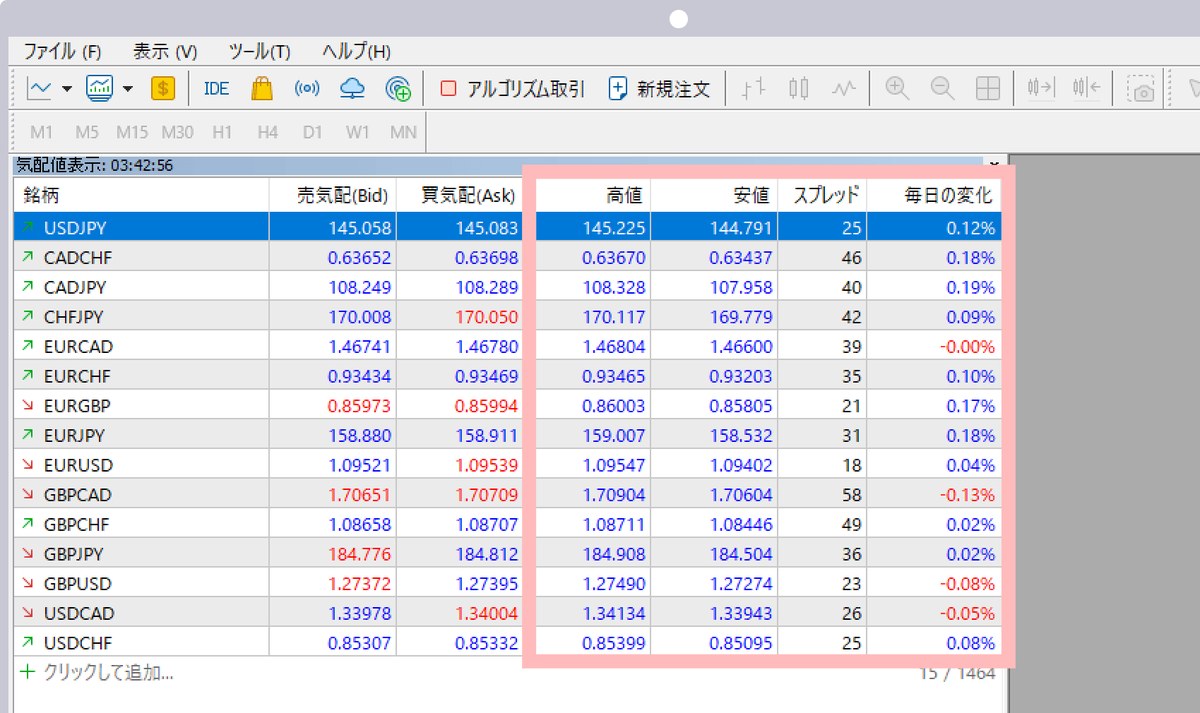Open ヘルプ(H) menu
1200x713 pixels.
point(356,52)
